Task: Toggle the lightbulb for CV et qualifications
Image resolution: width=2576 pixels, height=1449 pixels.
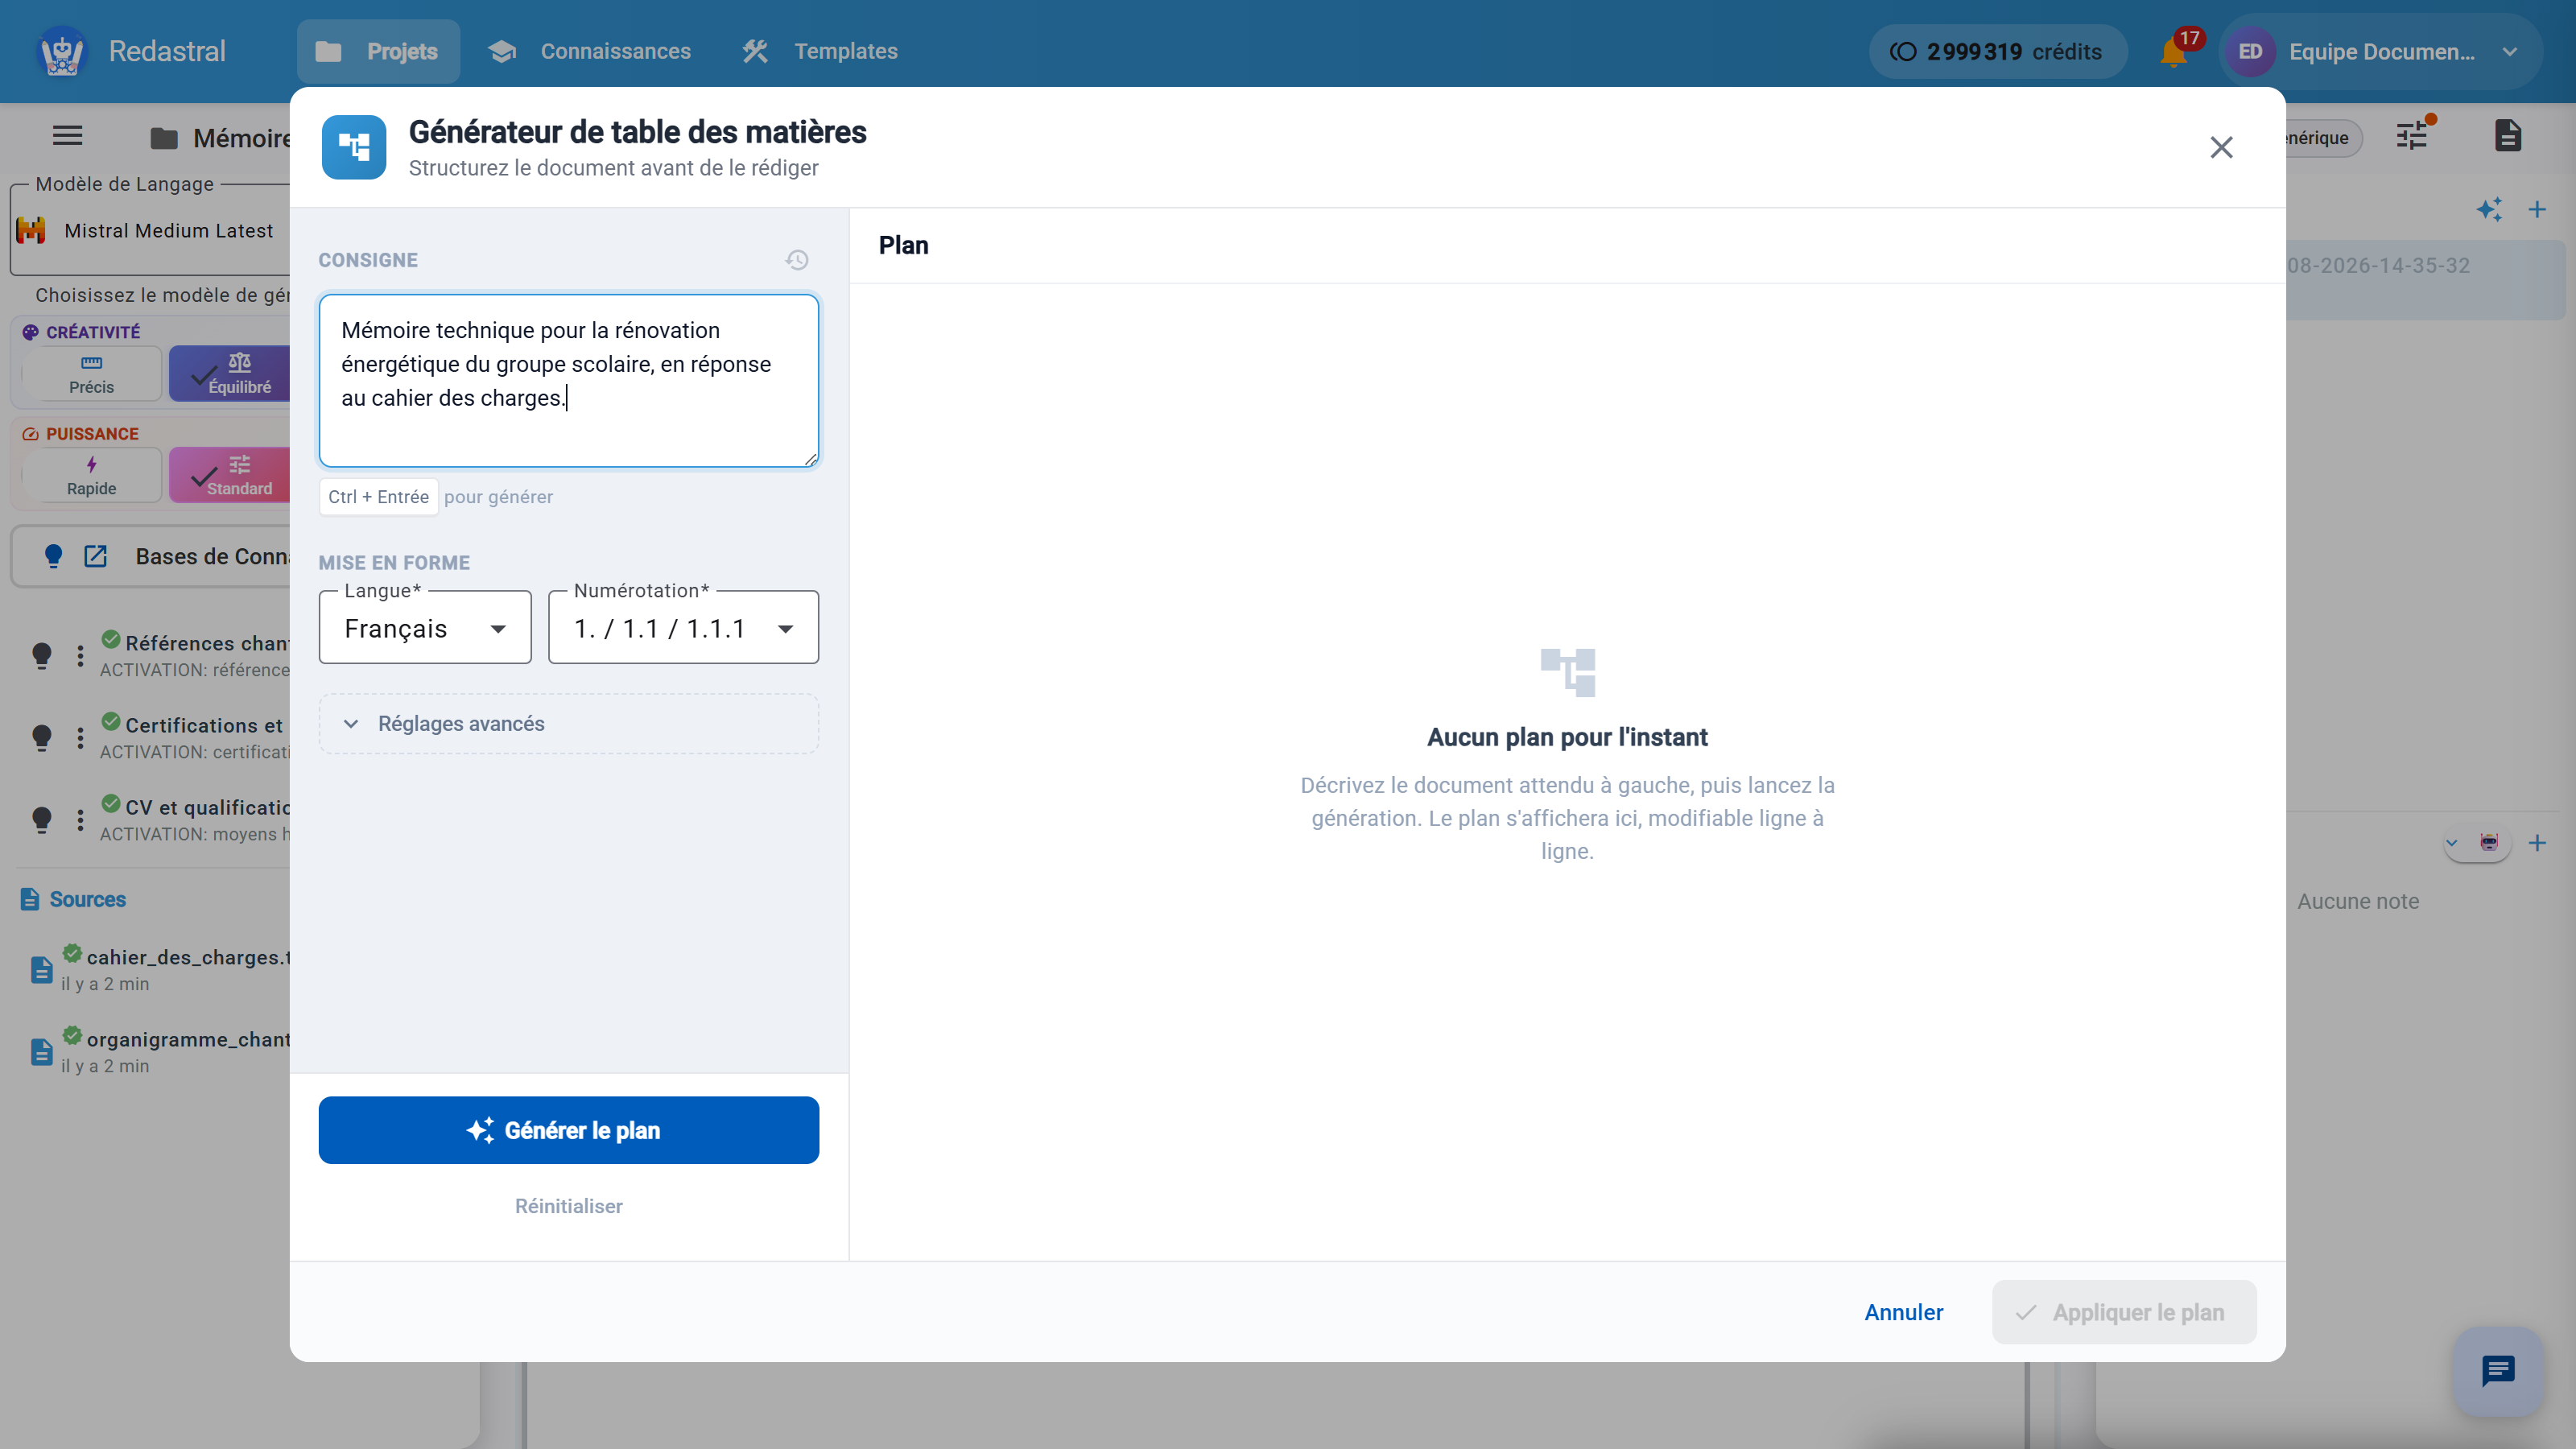Action: [42, 819]
